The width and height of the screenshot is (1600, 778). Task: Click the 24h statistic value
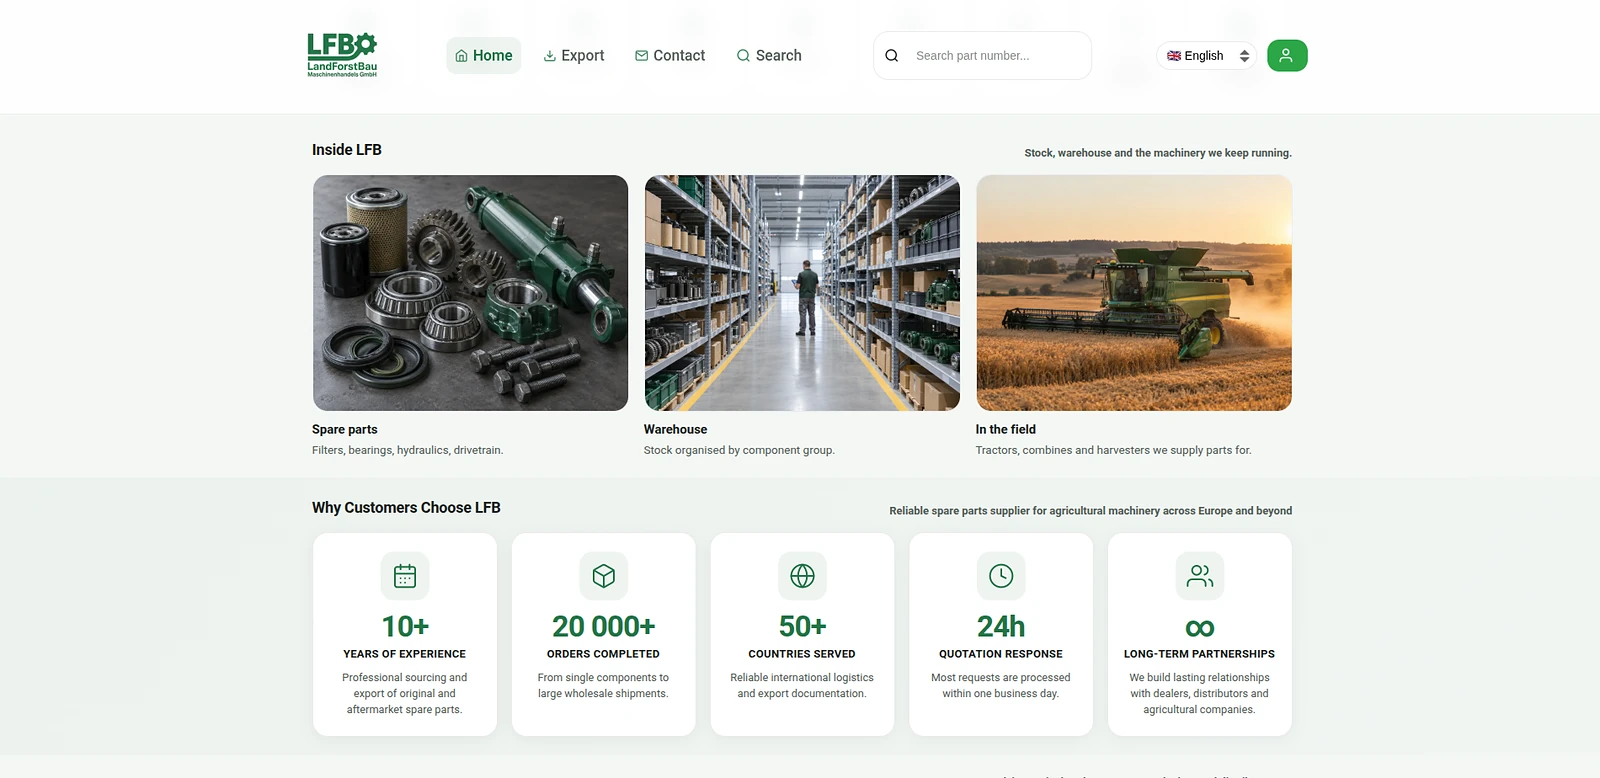tap(1001, 626)
